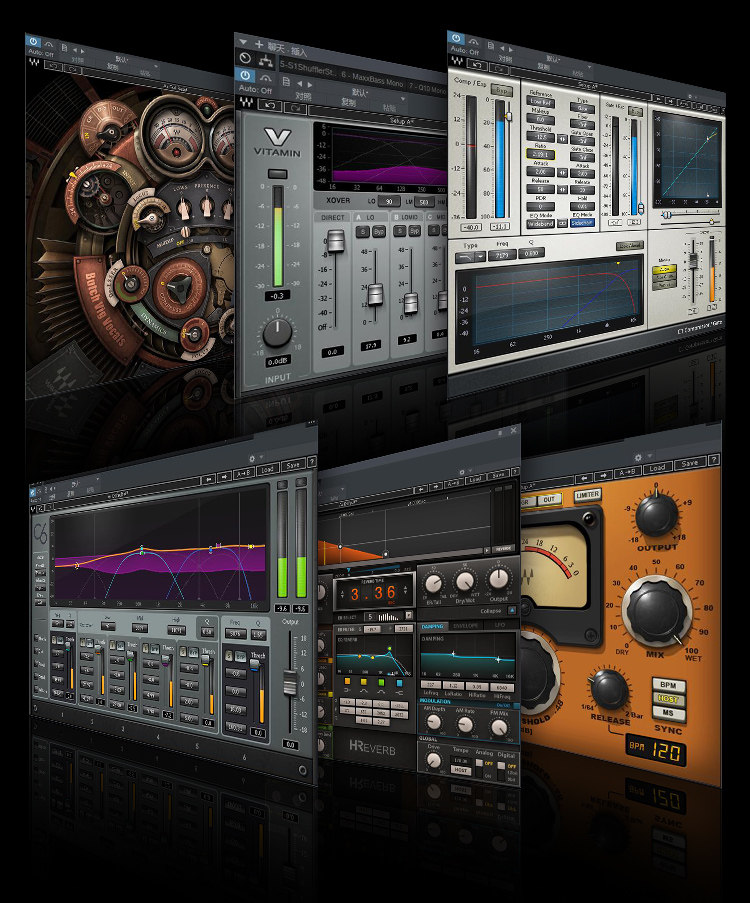Click the H-Reverb Output knob
The image size is (750, 903).
tap(499, 578)
